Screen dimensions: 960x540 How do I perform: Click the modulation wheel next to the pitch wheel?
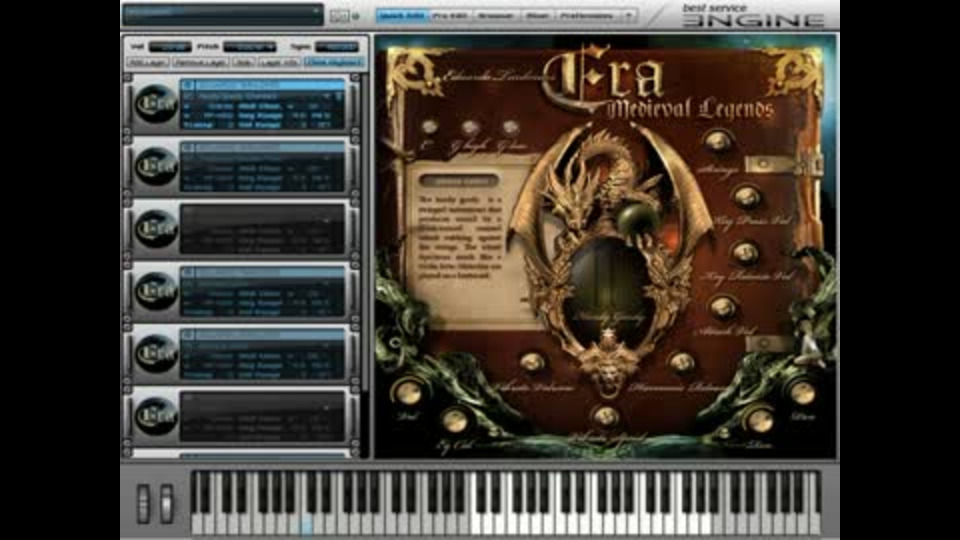(x=166, y=503)
